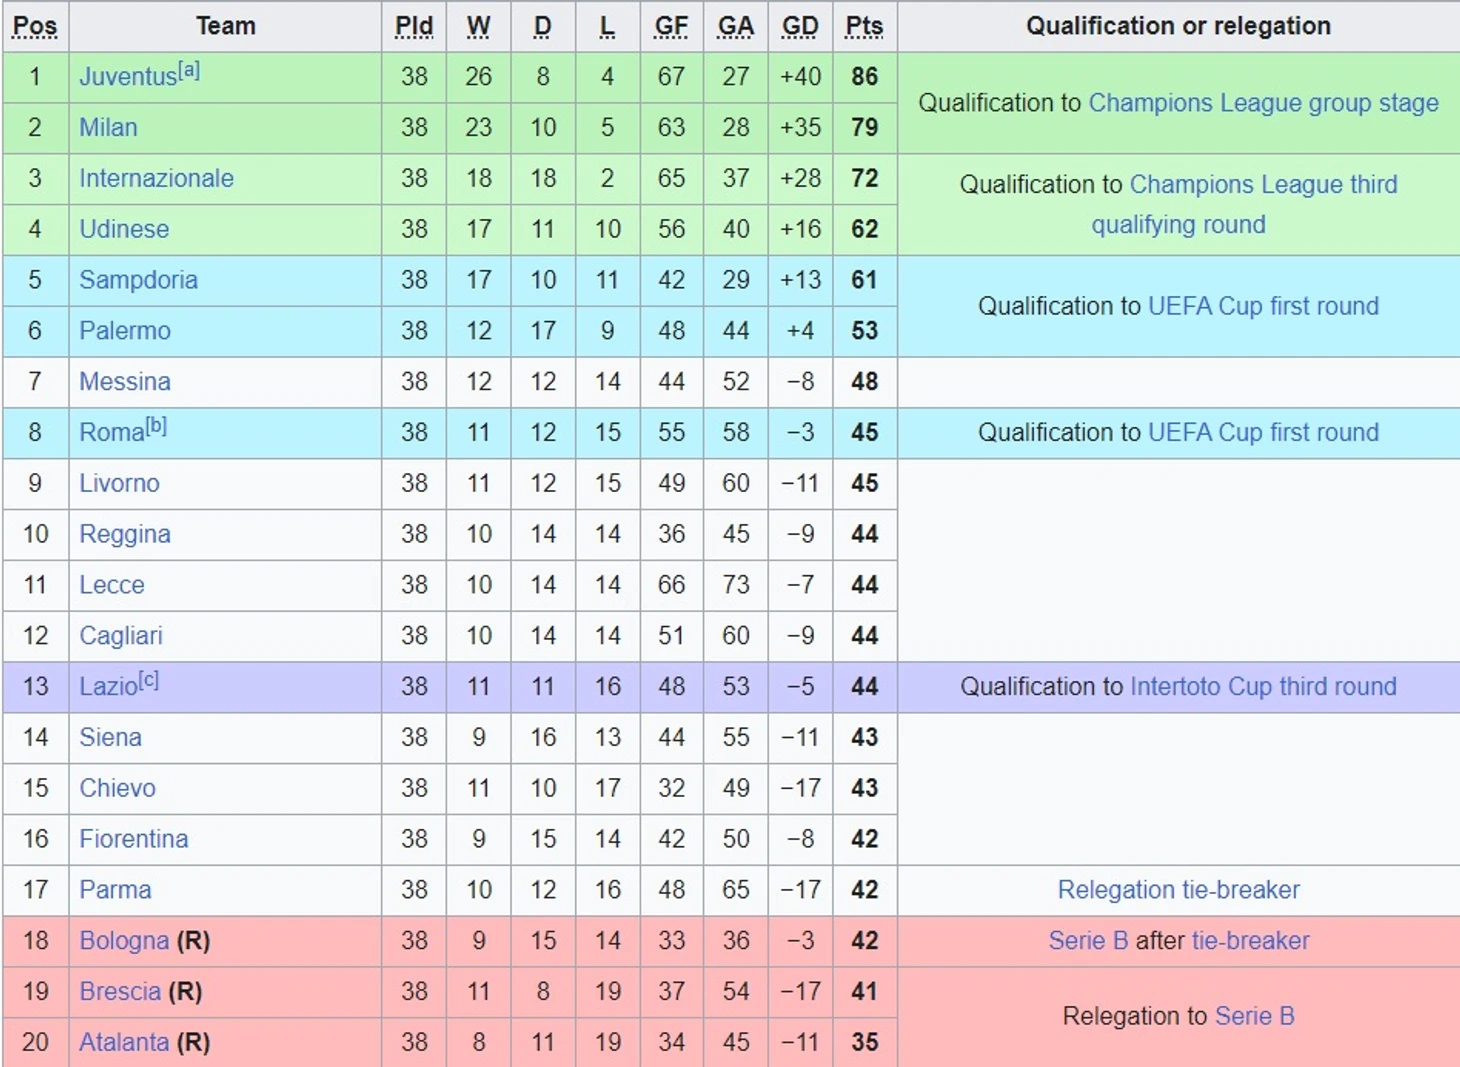Open footnote [a] beside Juventus
The width and height of the screenshot is (1460, 1067).
189,71
